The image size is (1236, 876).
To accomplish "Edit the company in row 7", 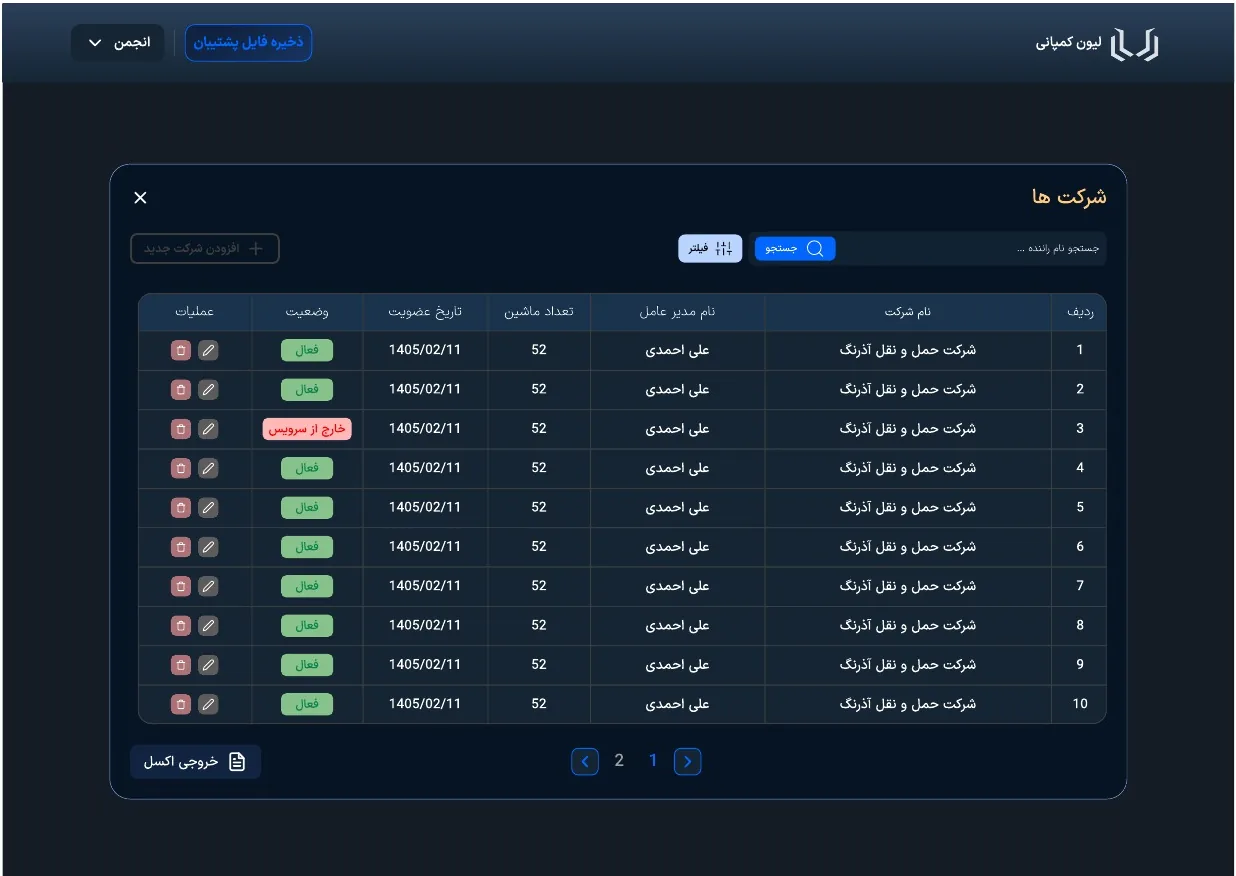I will pyautogui.click(x=208, y=585).
